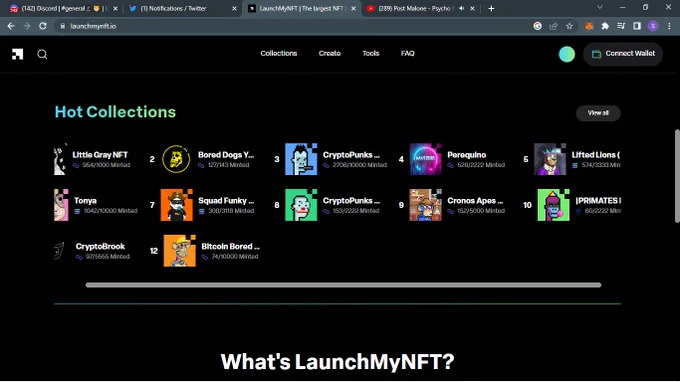Image resolution: width=680 pixels, height=382 pixels.
Task: Close the Twitter Notifications tab
Action: [x=235, y=8]
